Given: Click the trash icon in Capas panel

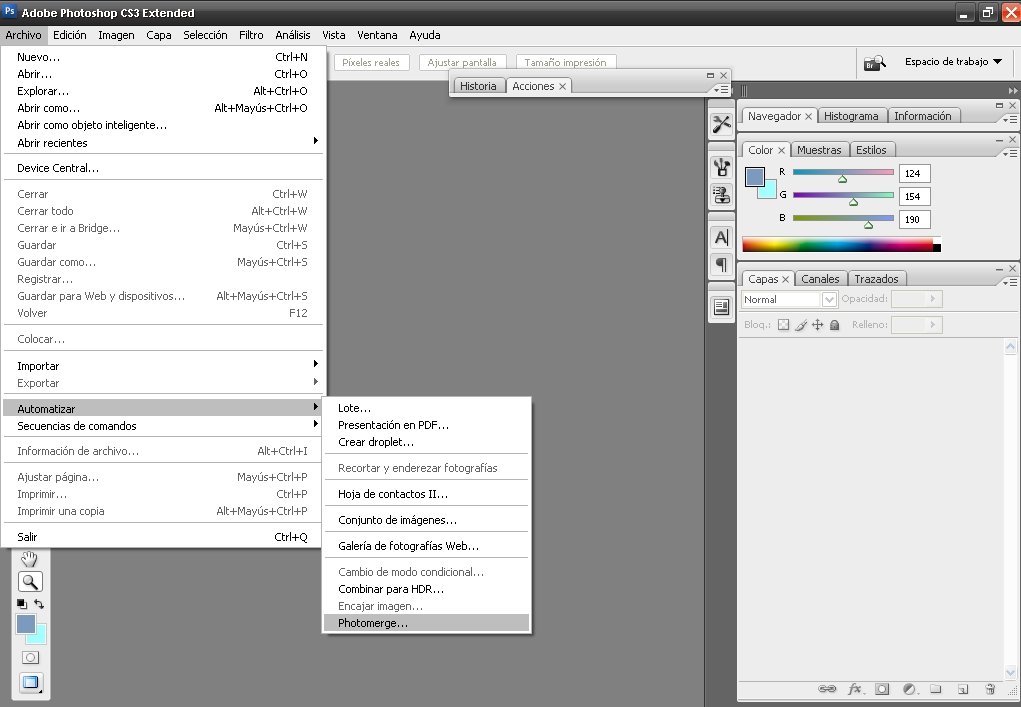Looking at the screenshot, I should [989, 689].
